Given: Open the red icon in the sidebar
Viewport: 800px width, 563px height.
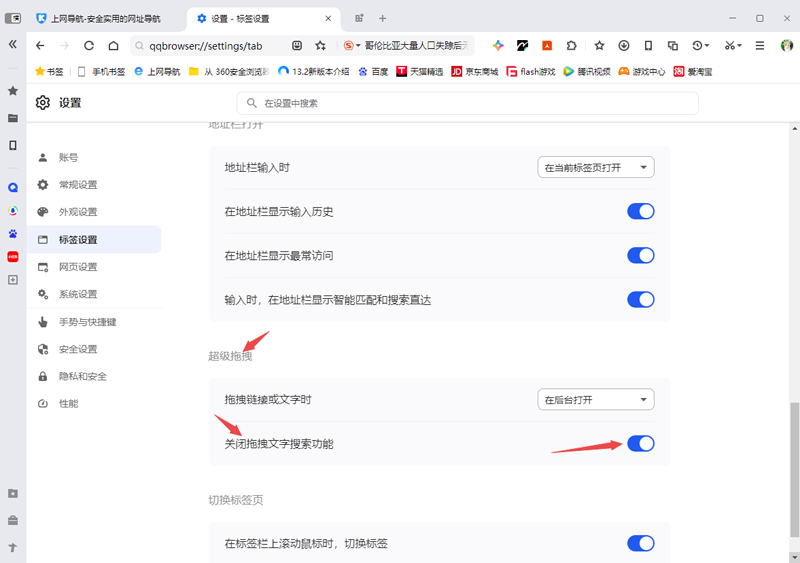Looking at the screenshot, I should [13, 257].
